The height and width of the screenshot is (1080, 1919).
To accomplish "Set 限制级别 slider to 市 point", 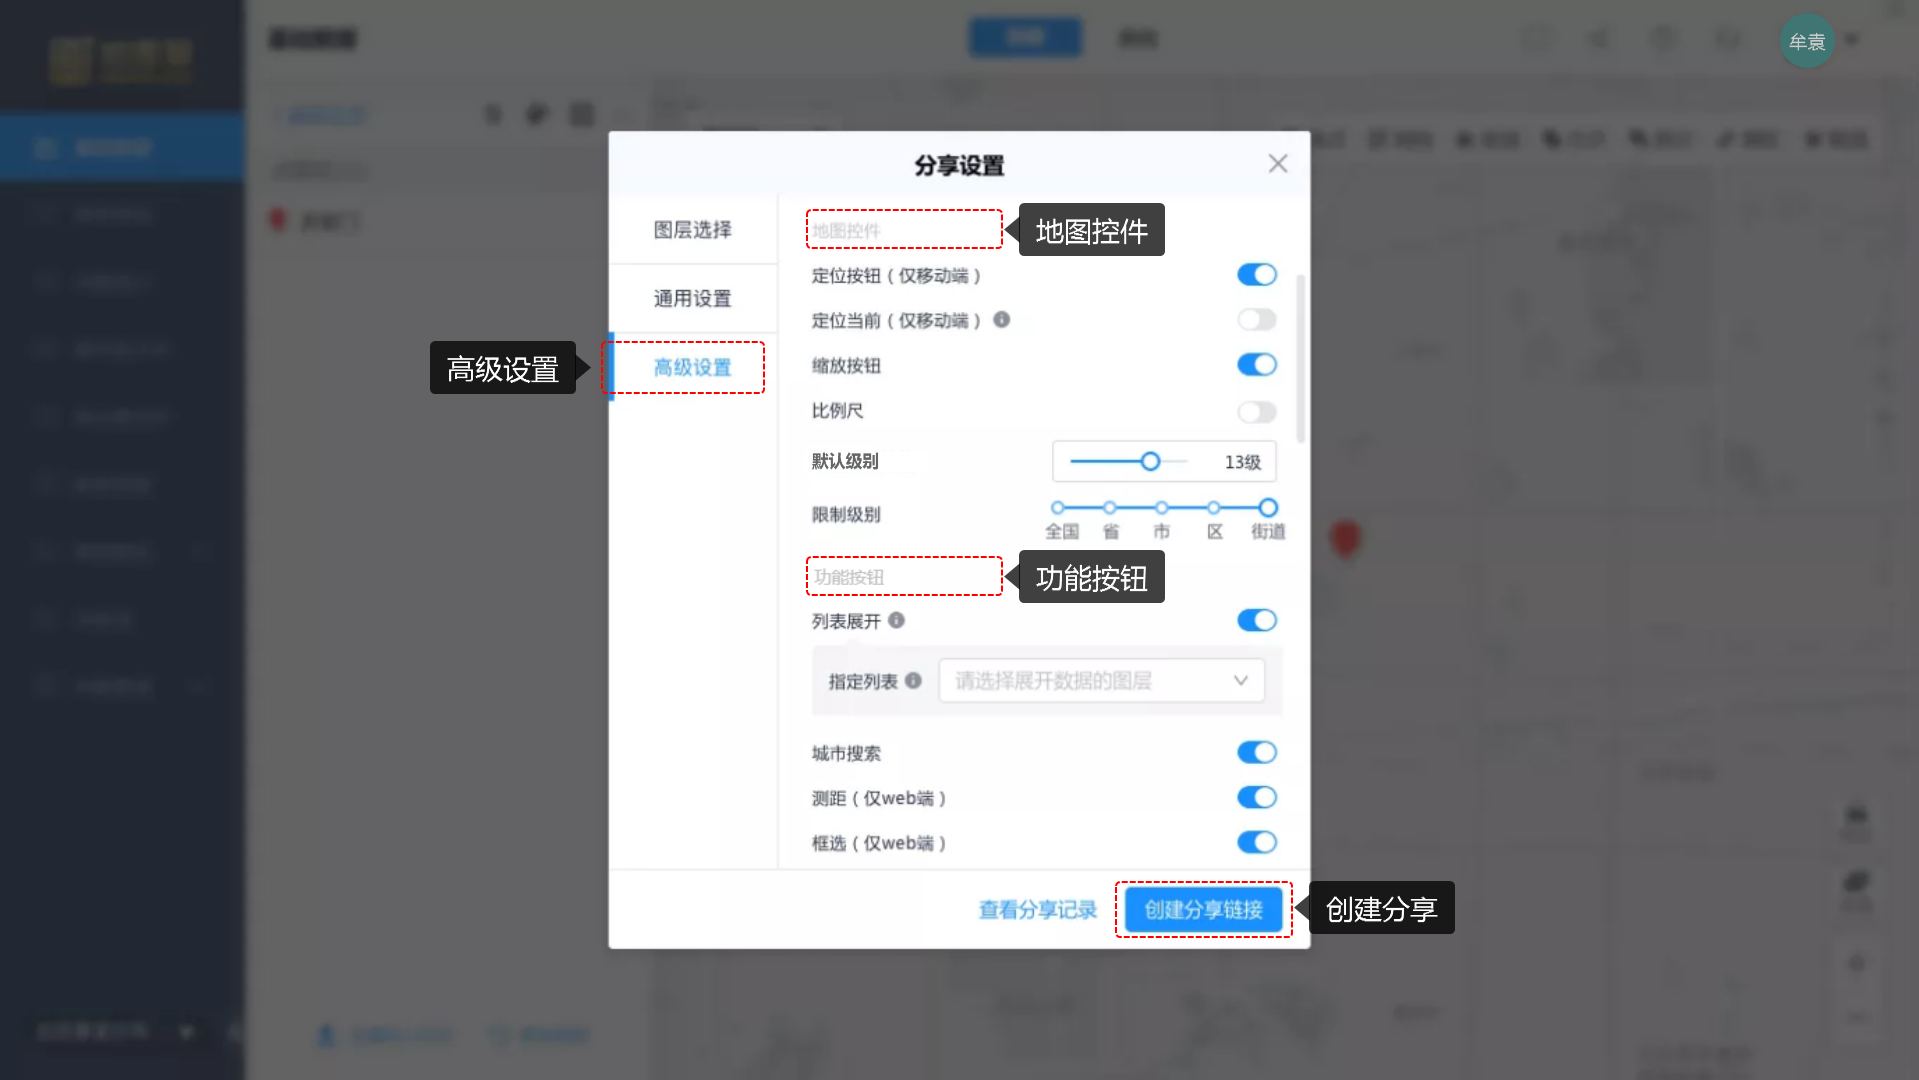I will [1161, 508].
